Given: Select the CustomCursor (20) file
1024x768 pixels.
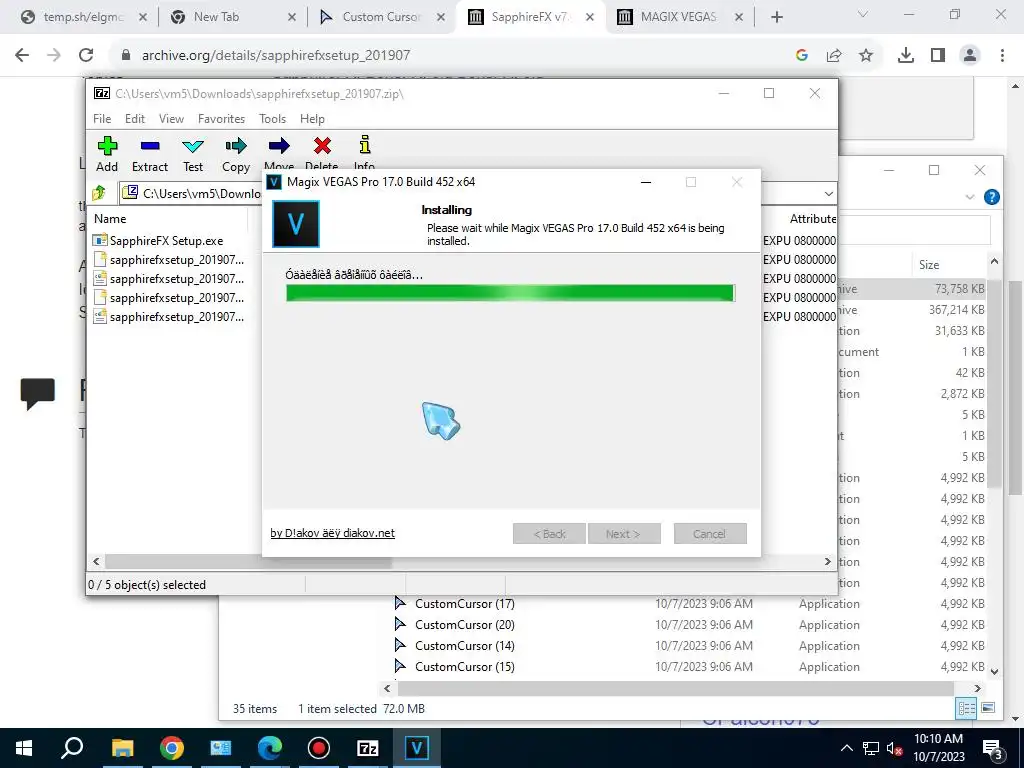Looking at the screenshot, I should (x=464, y=624).
